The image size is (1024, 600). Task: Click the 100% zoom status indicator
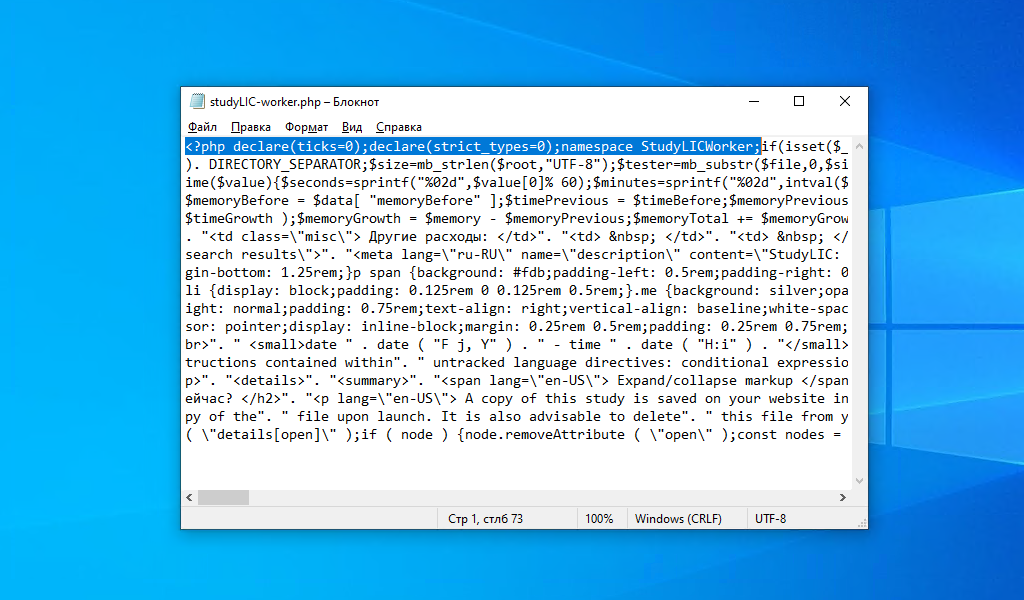[x=599, y=518]
